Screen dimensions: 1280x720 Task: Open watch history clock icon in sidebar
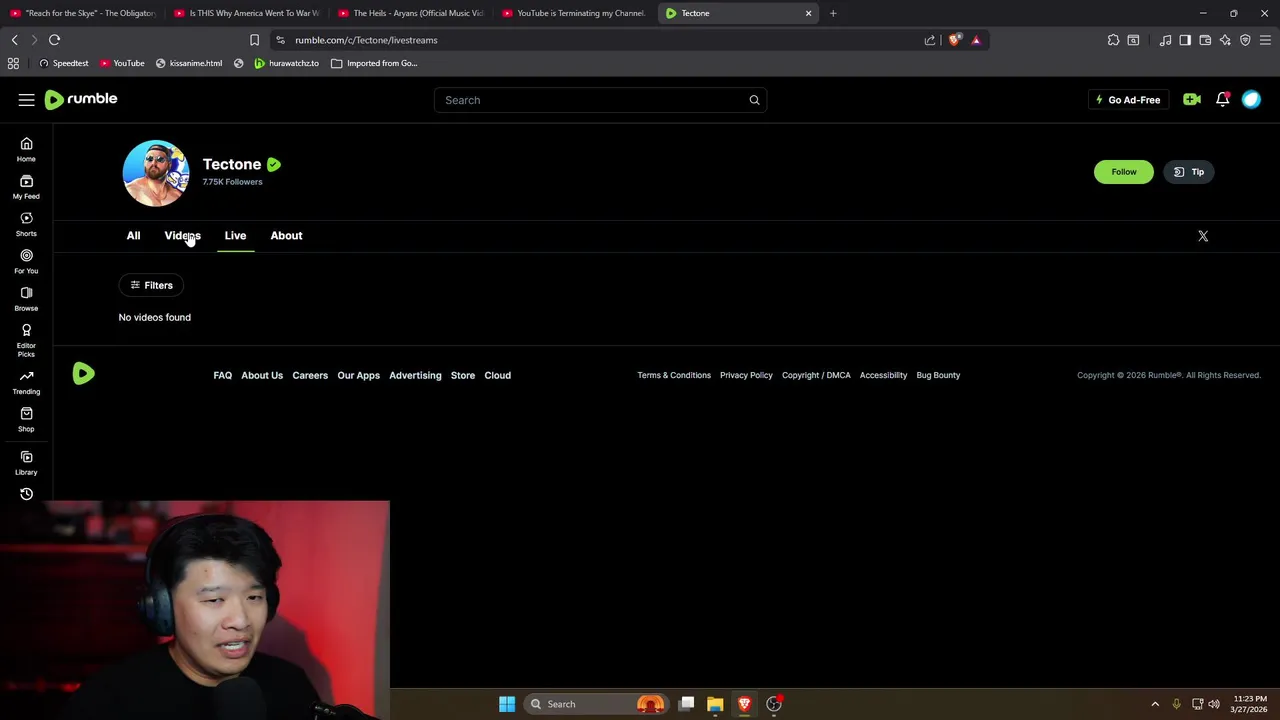pos(26,494)
